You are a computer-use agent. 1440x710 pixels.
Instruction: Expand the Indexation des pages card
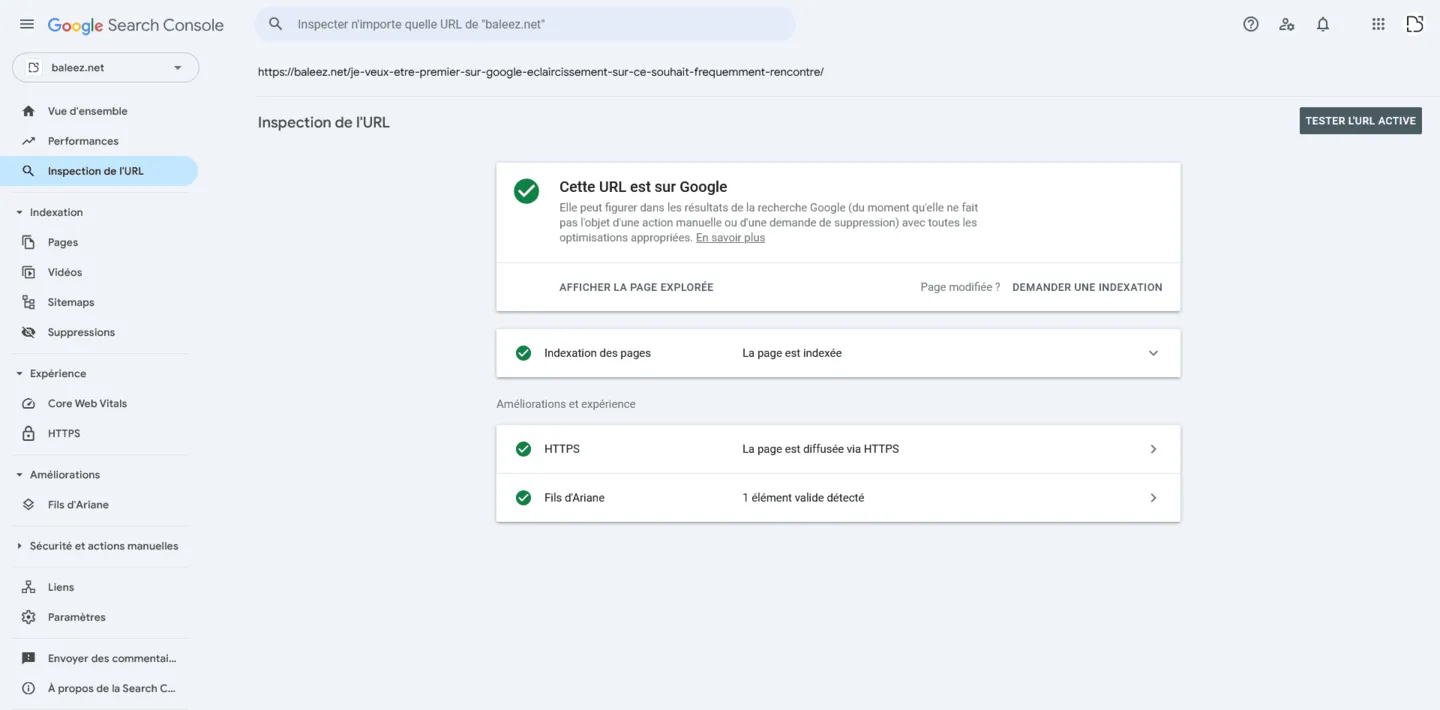[x=1152, y=353]
